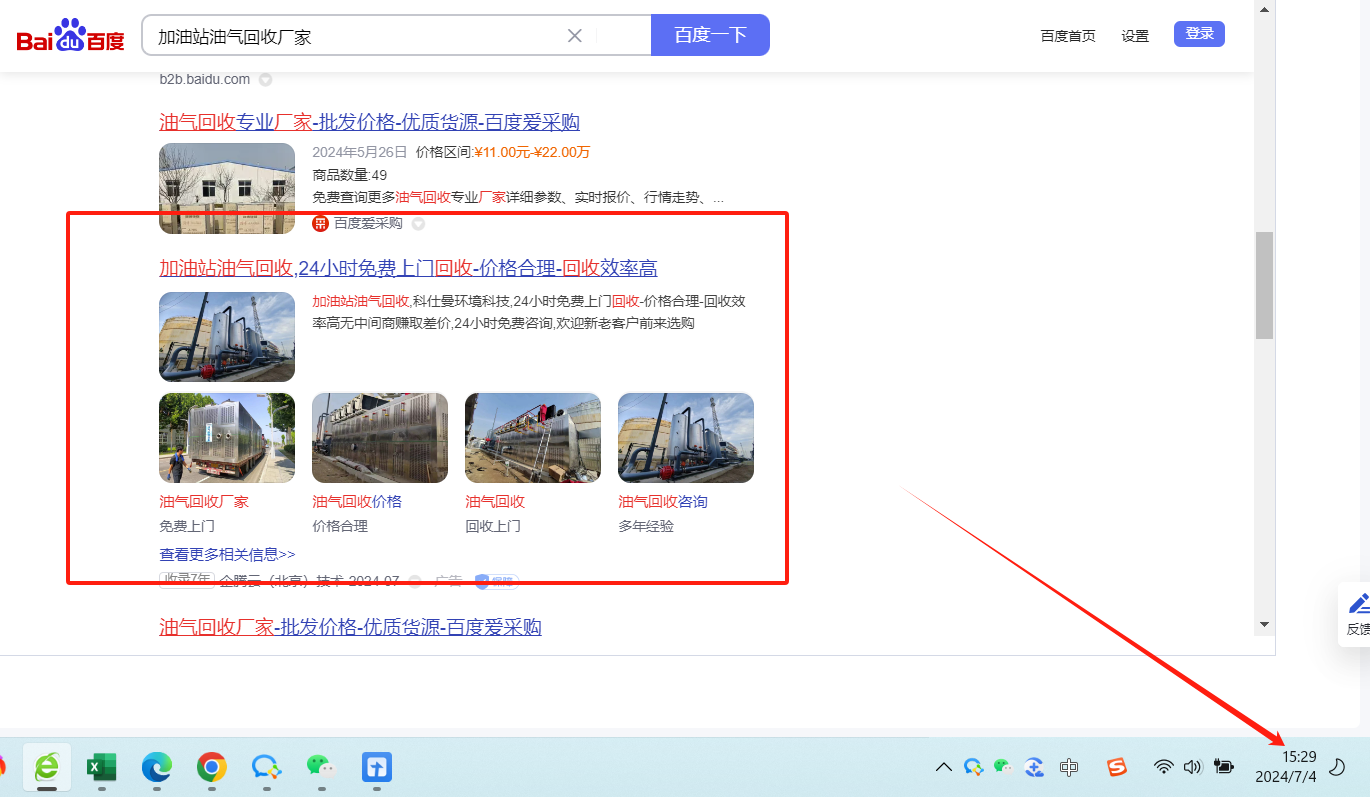Open 设置 in the top navigation

tap(1135, 36)
